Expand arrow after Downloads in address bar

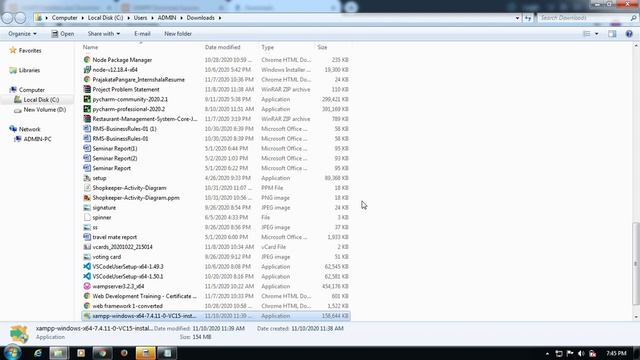(220, 18)
